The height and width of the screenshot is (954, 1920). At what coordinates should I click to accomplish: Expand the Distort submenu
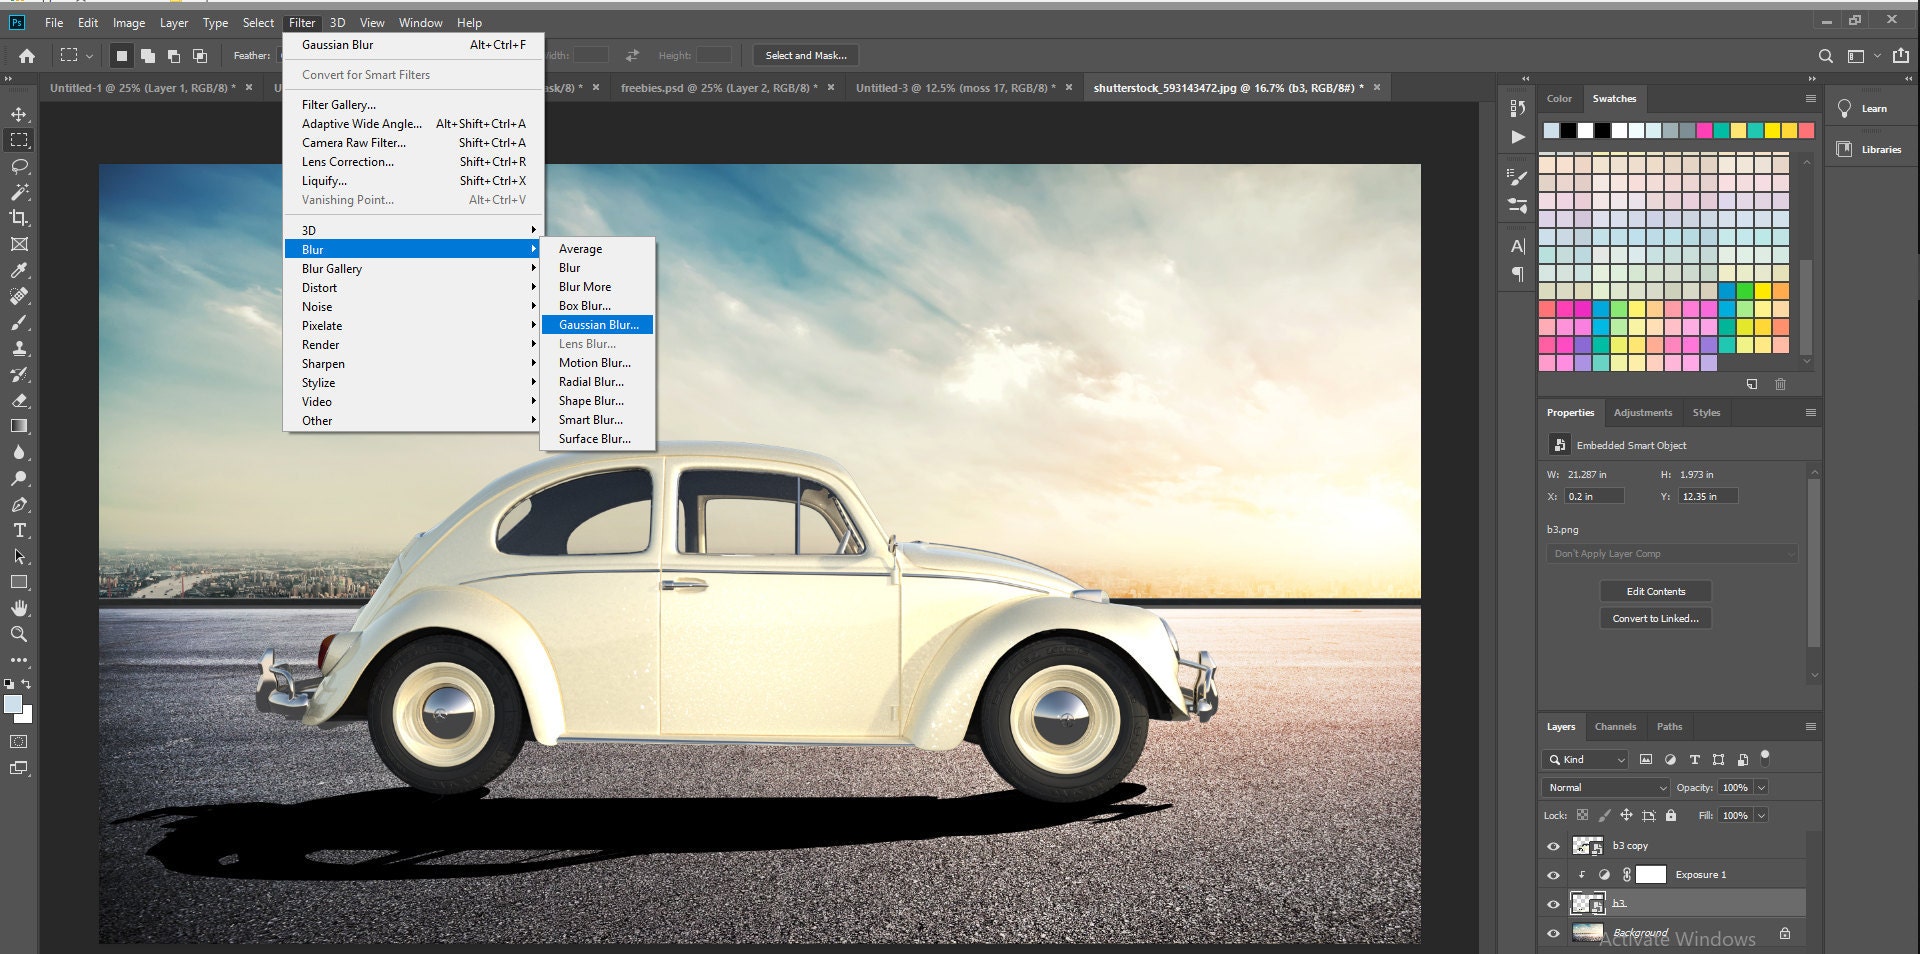coord(412,287)
